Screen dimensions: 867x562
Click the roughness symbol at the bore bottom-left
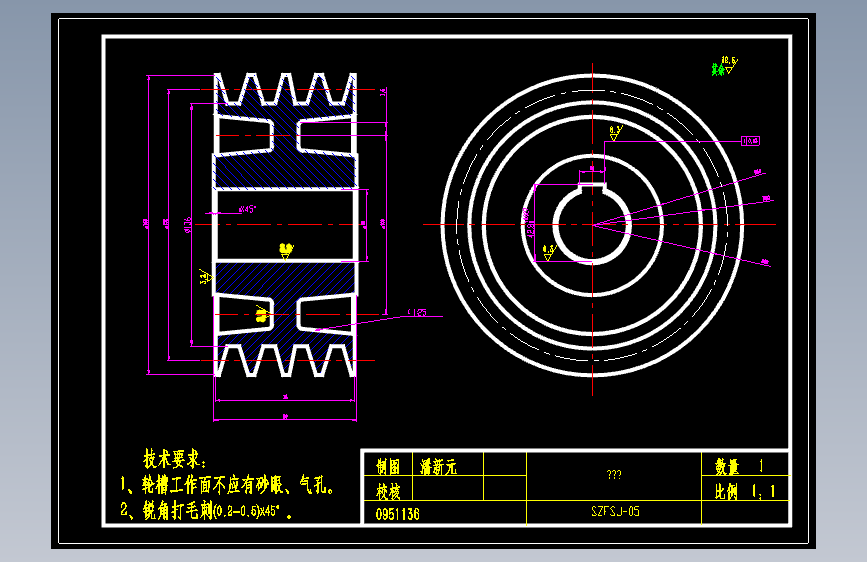(549, 252)
